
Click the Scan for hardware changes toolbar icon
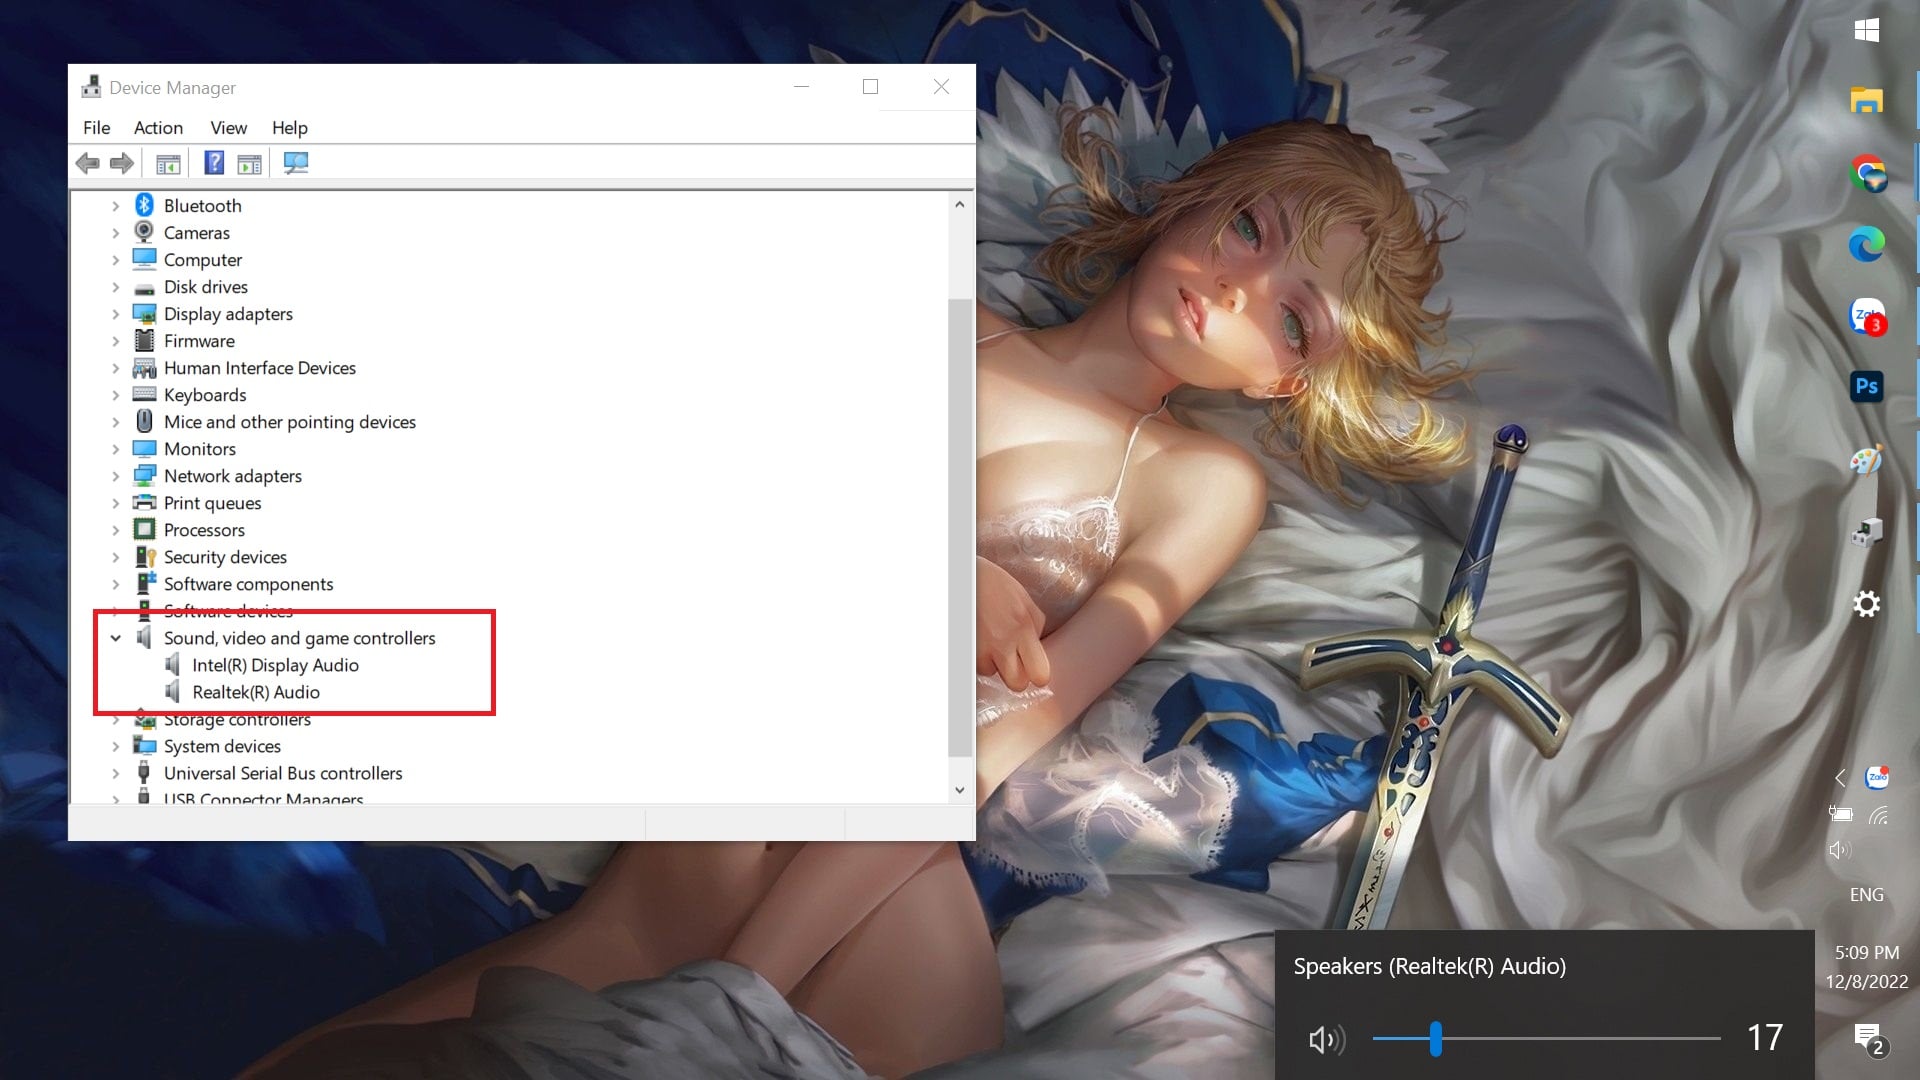(296, 163)
